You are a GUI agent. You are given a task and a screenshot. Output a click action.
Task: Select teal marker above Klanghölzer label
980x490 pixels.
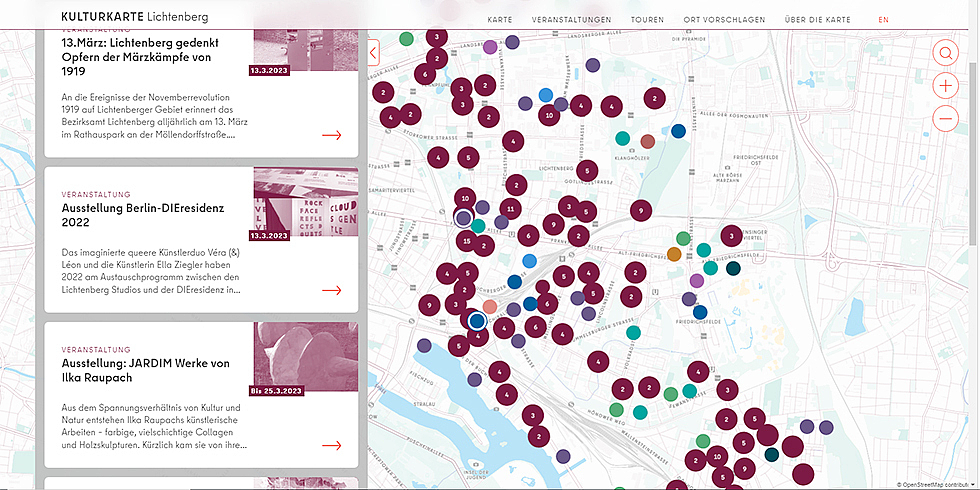tap(622, 138)
